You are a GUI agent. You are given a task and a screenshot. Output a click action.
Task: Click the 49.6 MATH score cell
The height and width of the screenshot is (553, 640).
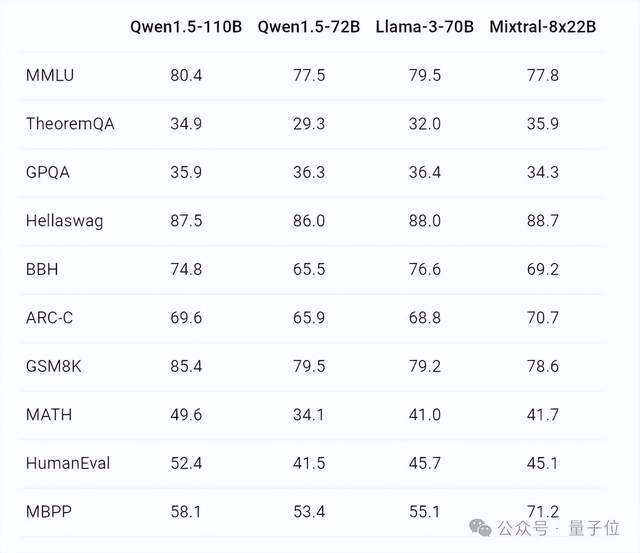point(187,415)
